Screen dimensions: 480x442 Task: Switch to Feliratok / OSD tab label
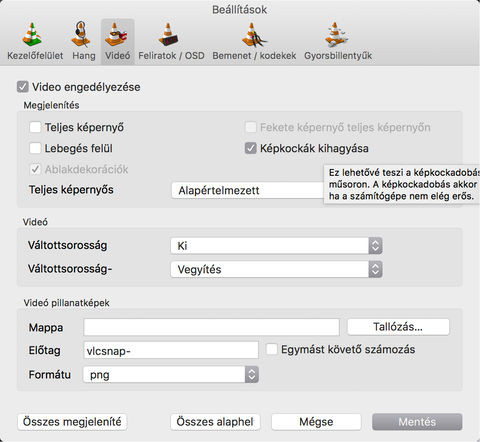click(x=171, y=56)
